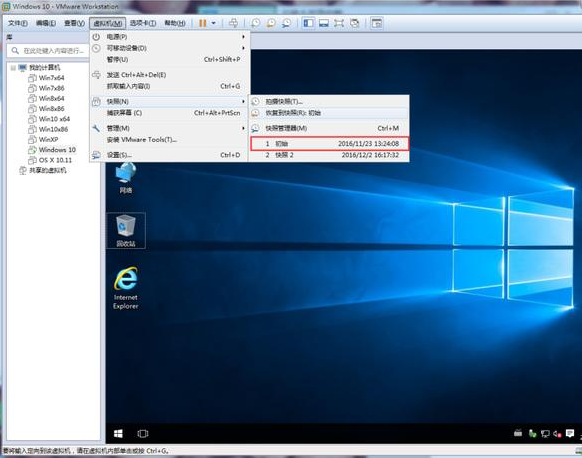Open the guest Windows Start button
582x458 pixels.
point(118,434)
